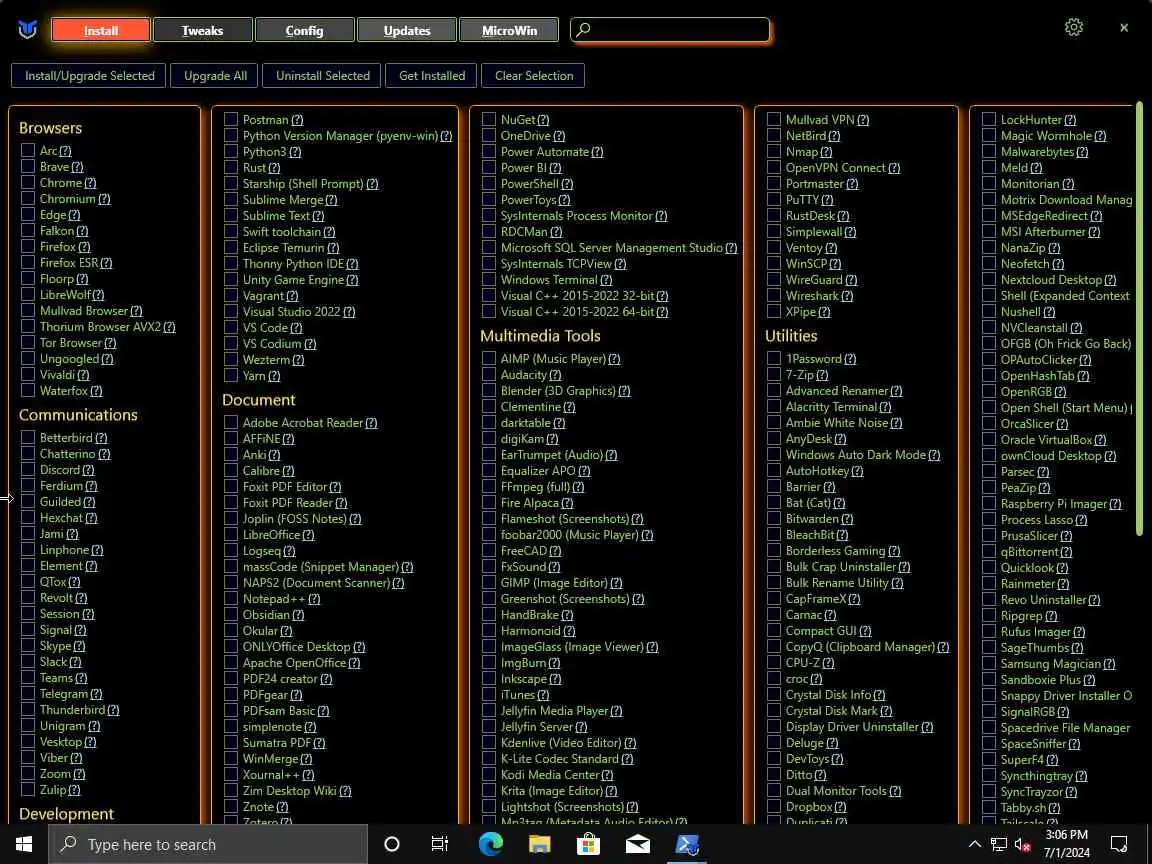Click the green vertical scrollbar
1152x864 pixels.
coord(1140,320)
